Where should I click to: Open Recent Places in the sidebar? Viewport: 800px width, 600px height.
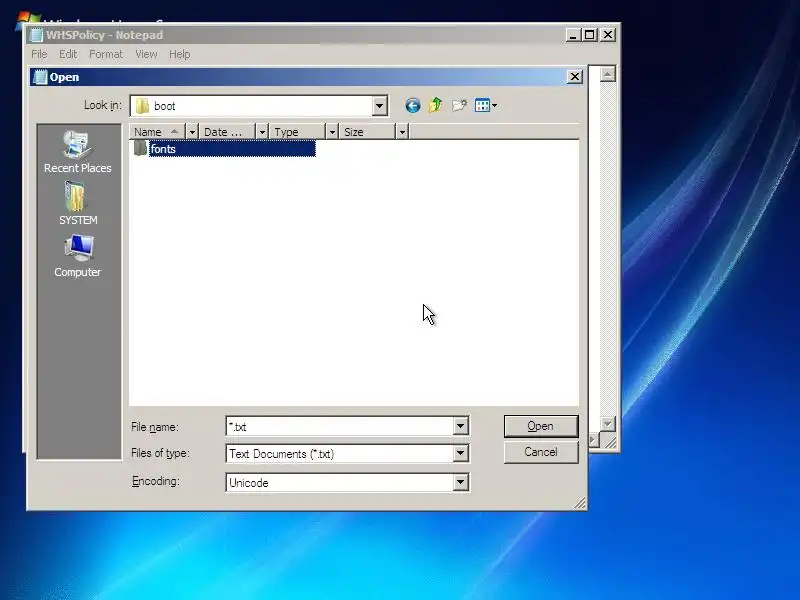[x=78, y=152]
